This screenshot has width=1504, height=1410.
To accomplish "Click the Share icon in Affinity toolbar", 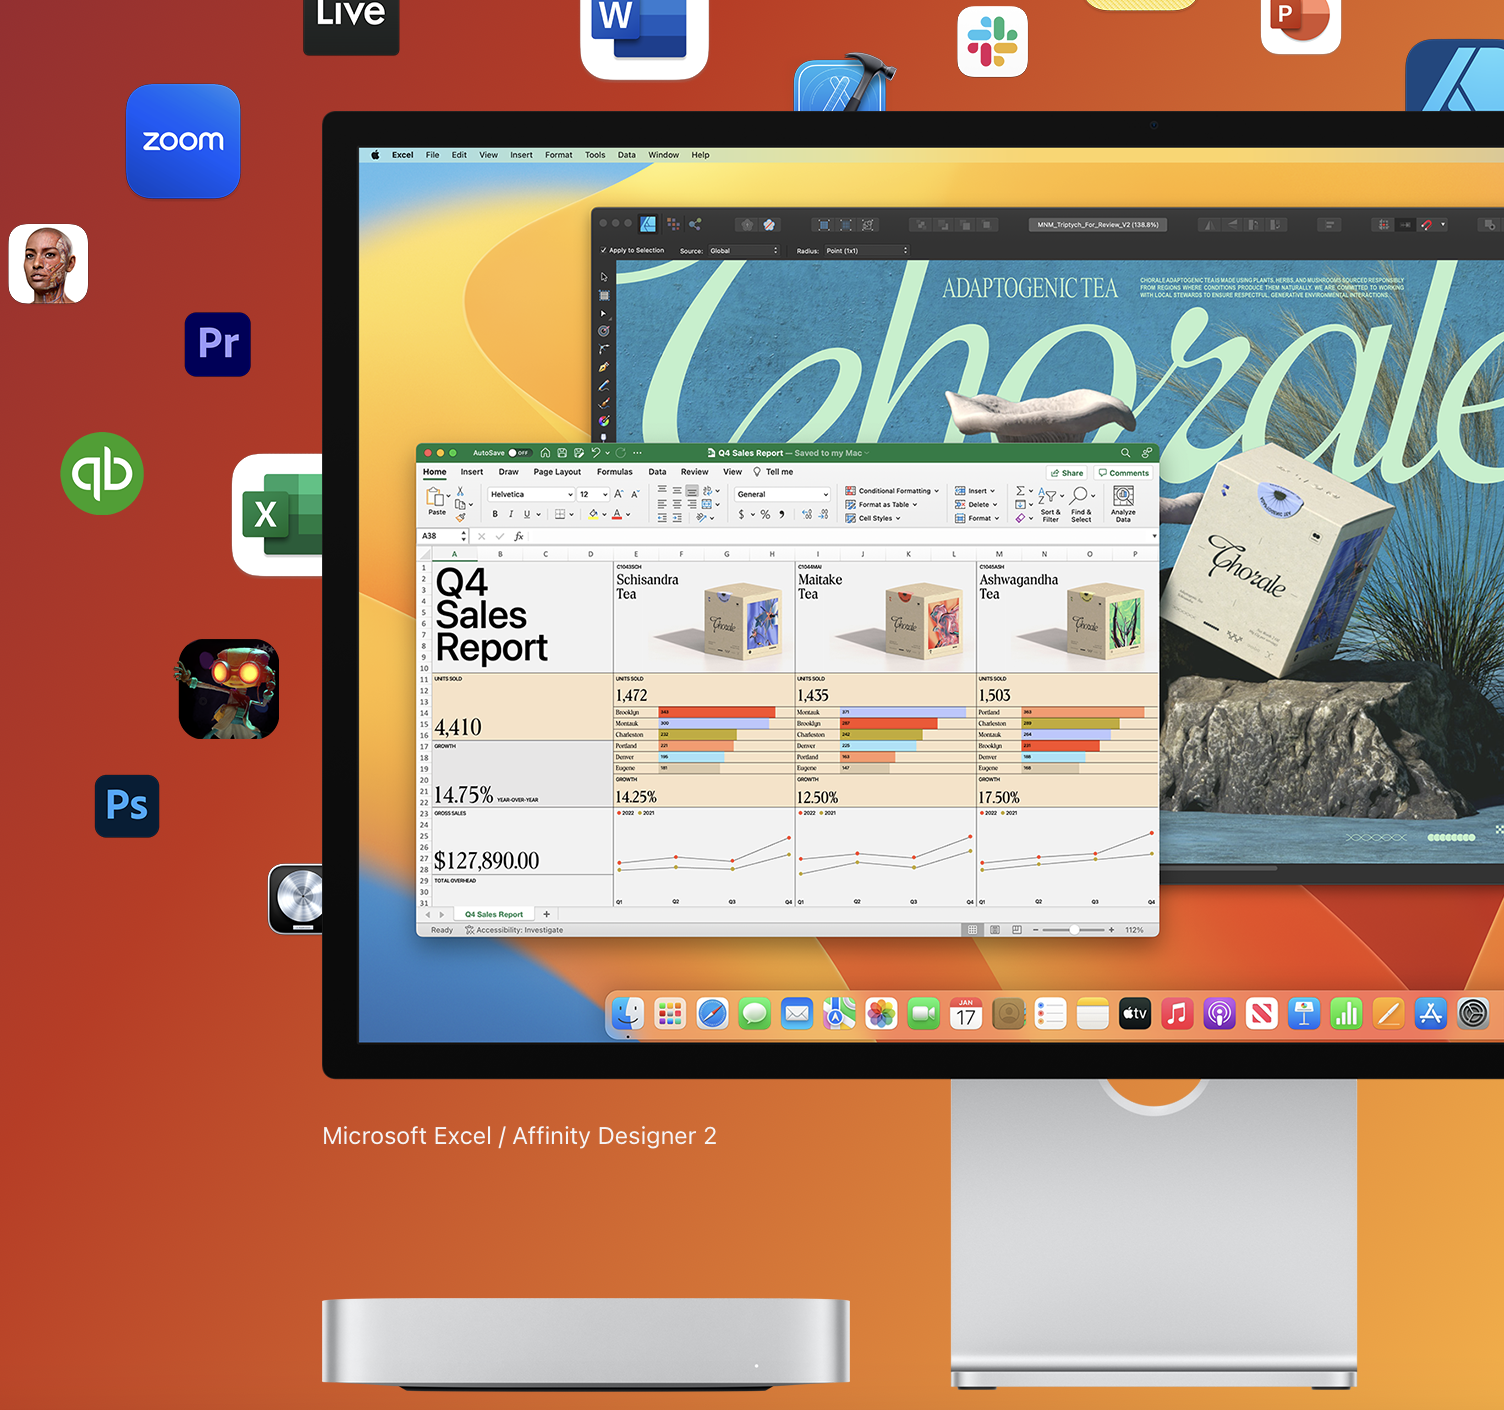I will tap(695, 224).
